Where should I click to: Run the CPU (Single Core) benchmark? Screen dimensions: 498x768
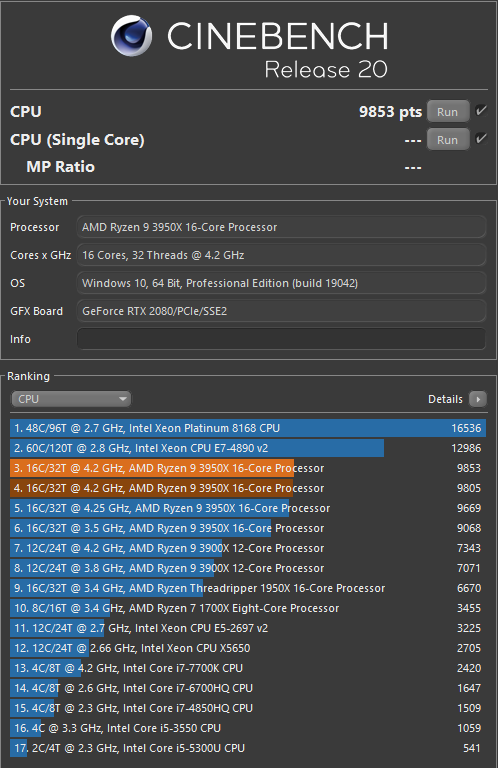[x=448, y=140]
